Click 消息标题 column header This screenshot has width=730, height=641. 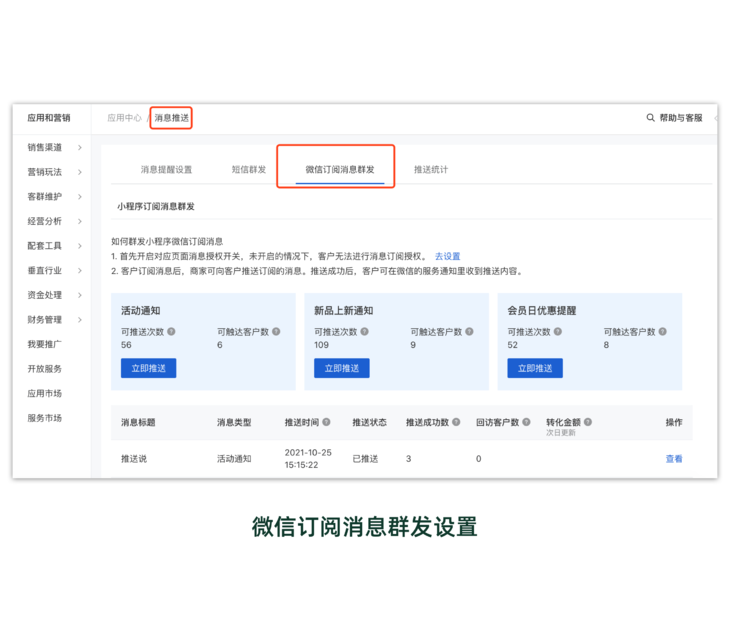click(x=138, y=422)
